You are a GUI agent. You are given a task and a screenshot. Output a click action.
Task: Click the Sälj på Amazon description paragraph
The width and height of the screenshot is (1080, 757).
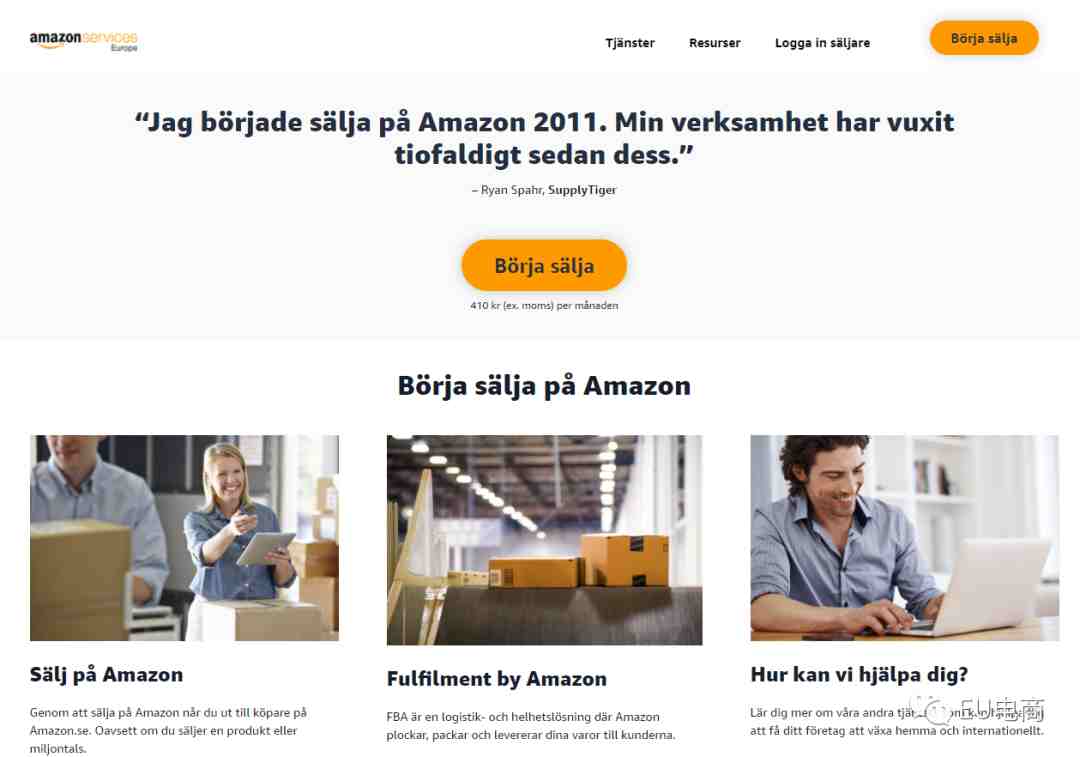(168, 730)
